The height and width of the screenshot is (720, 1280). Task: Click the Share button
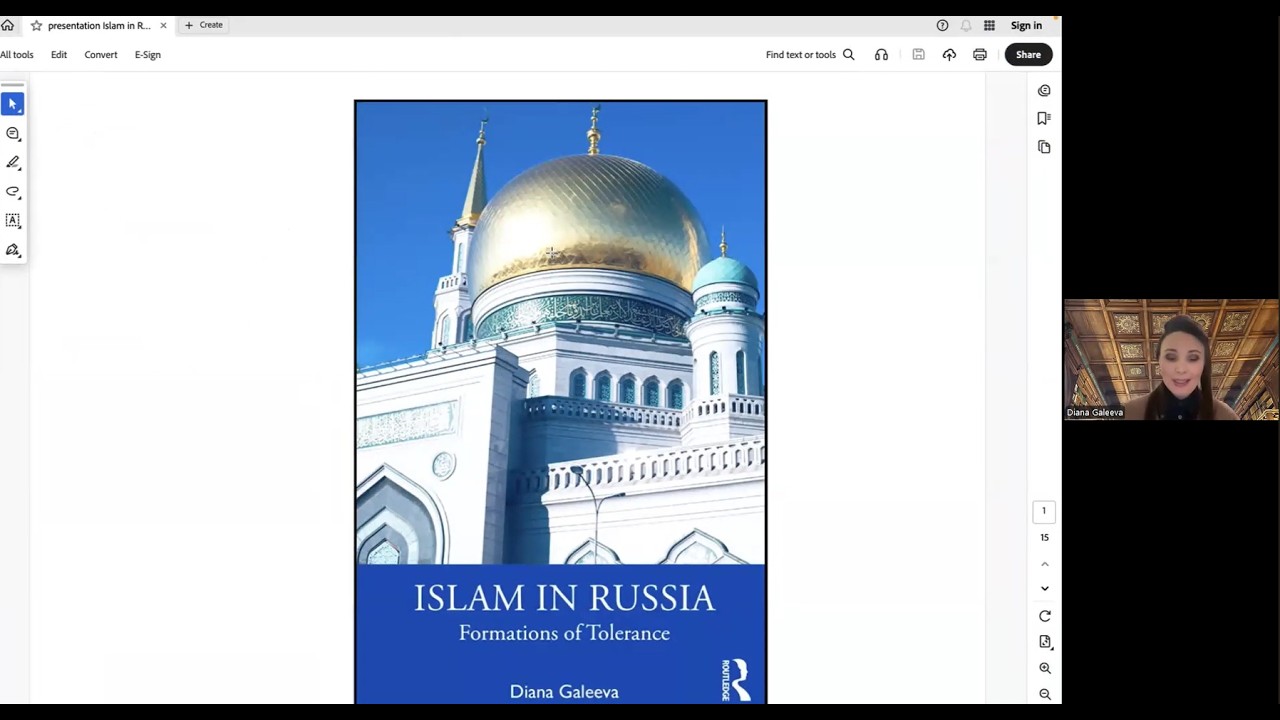(x=1028, y=55)
